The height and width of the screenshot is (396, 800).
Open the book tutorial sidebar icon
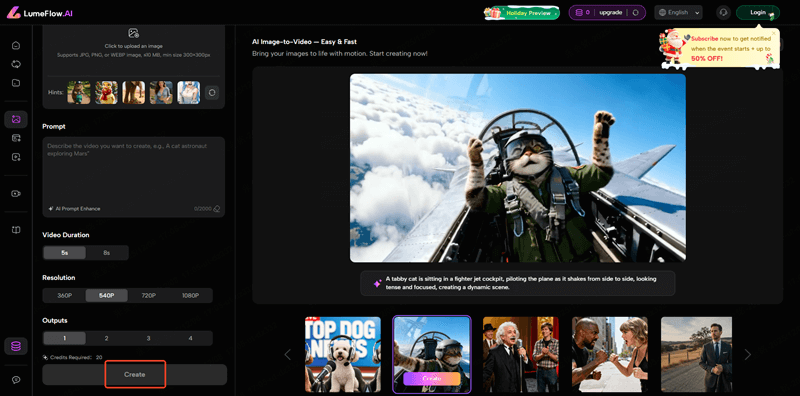point(16,230)
